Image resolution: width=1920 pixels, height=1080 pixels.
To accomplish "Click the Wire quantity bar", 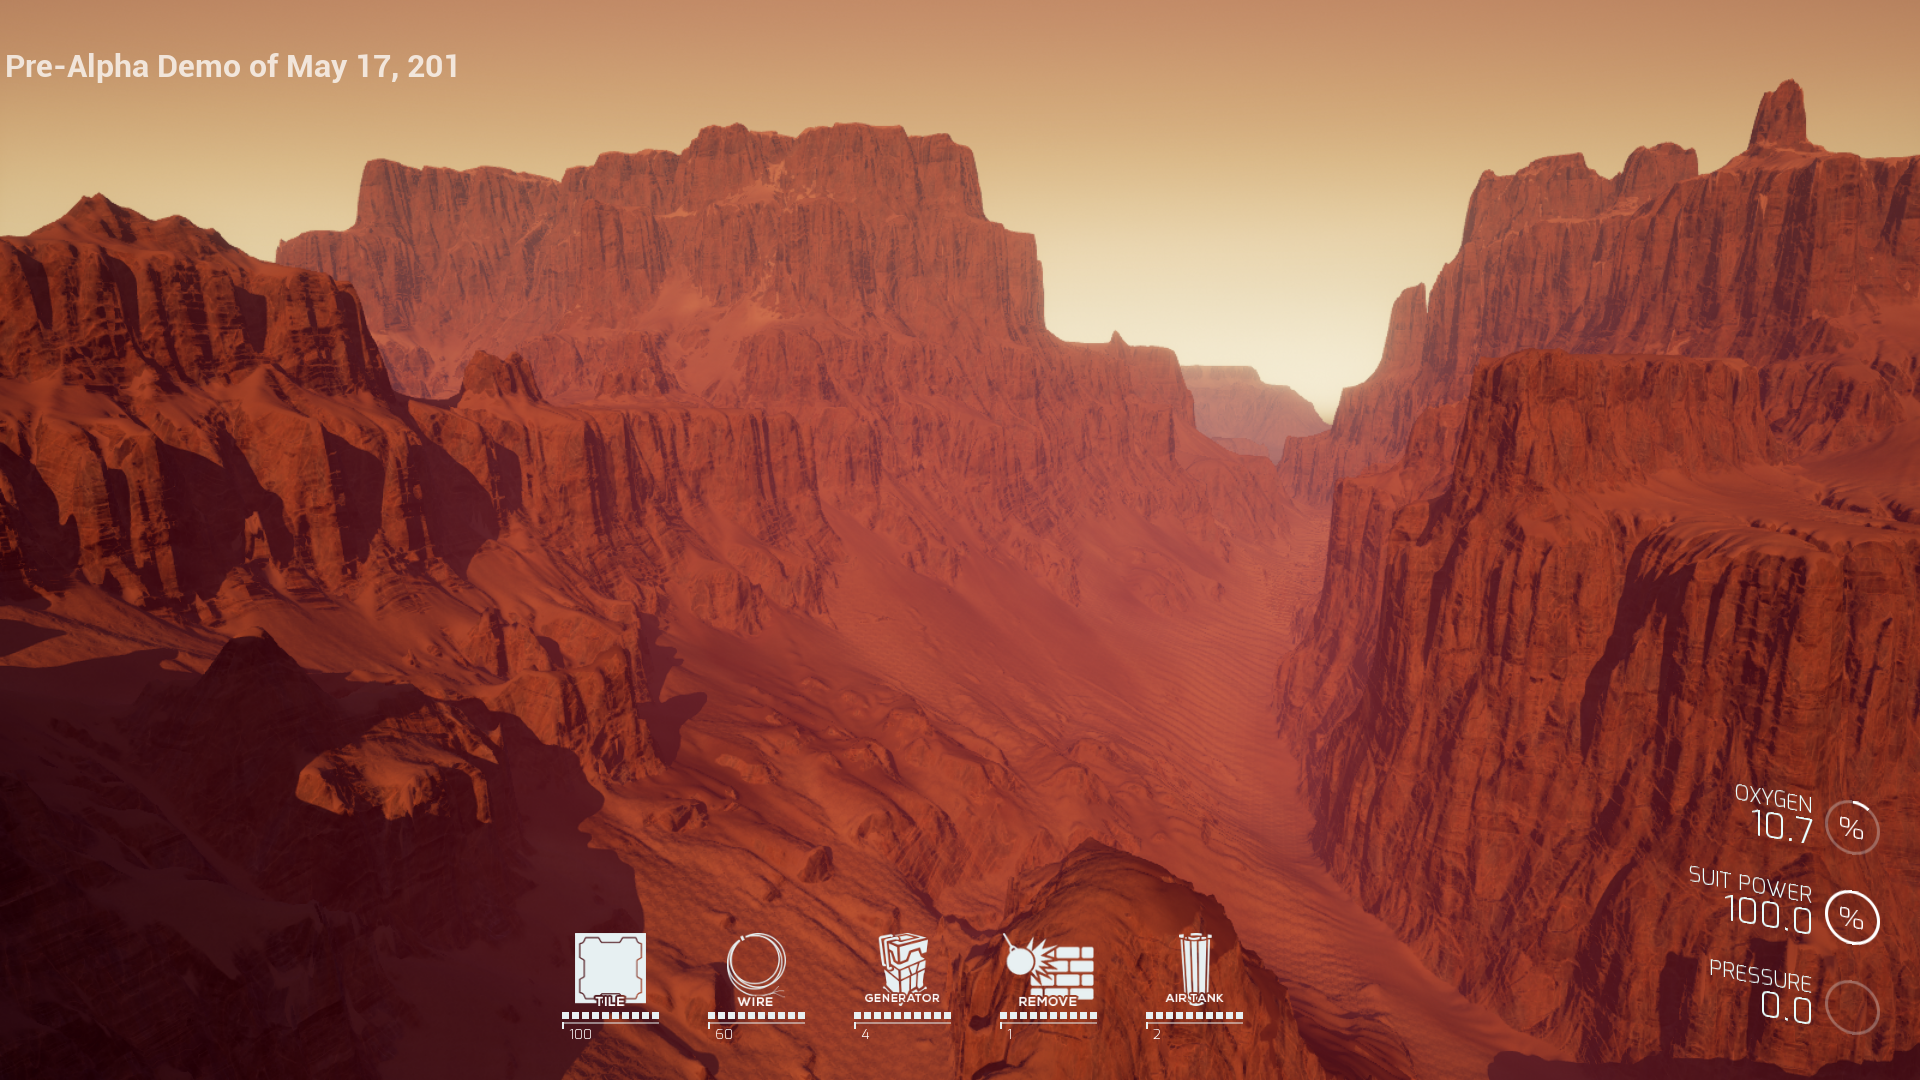I will pos(756,1016).
